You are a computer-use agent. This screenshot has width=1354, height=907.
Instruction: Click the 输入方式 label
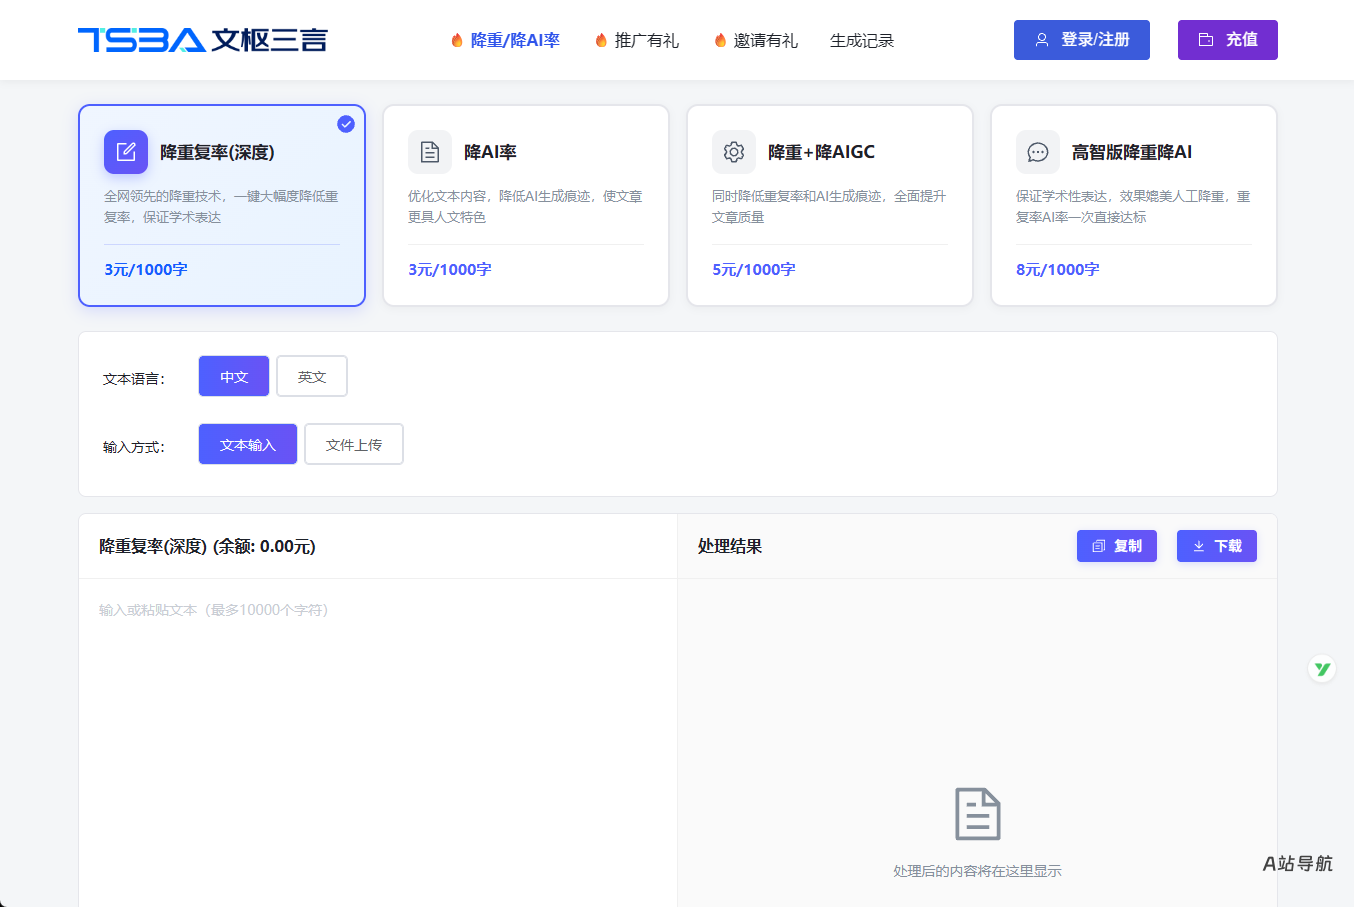[x=134, y=447]
